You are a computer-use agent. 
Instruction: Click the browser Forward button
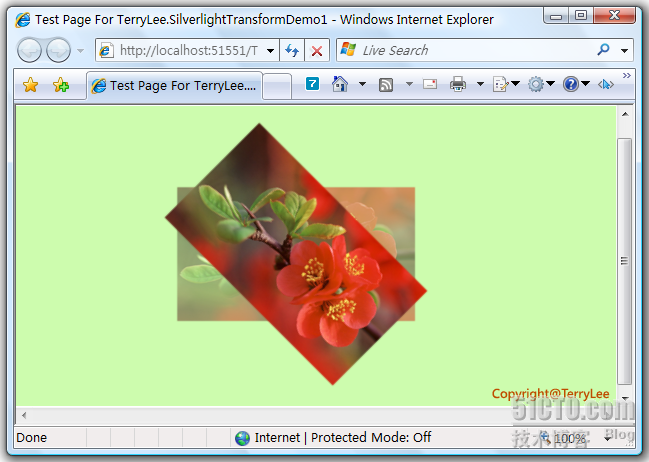click(58, 50)
